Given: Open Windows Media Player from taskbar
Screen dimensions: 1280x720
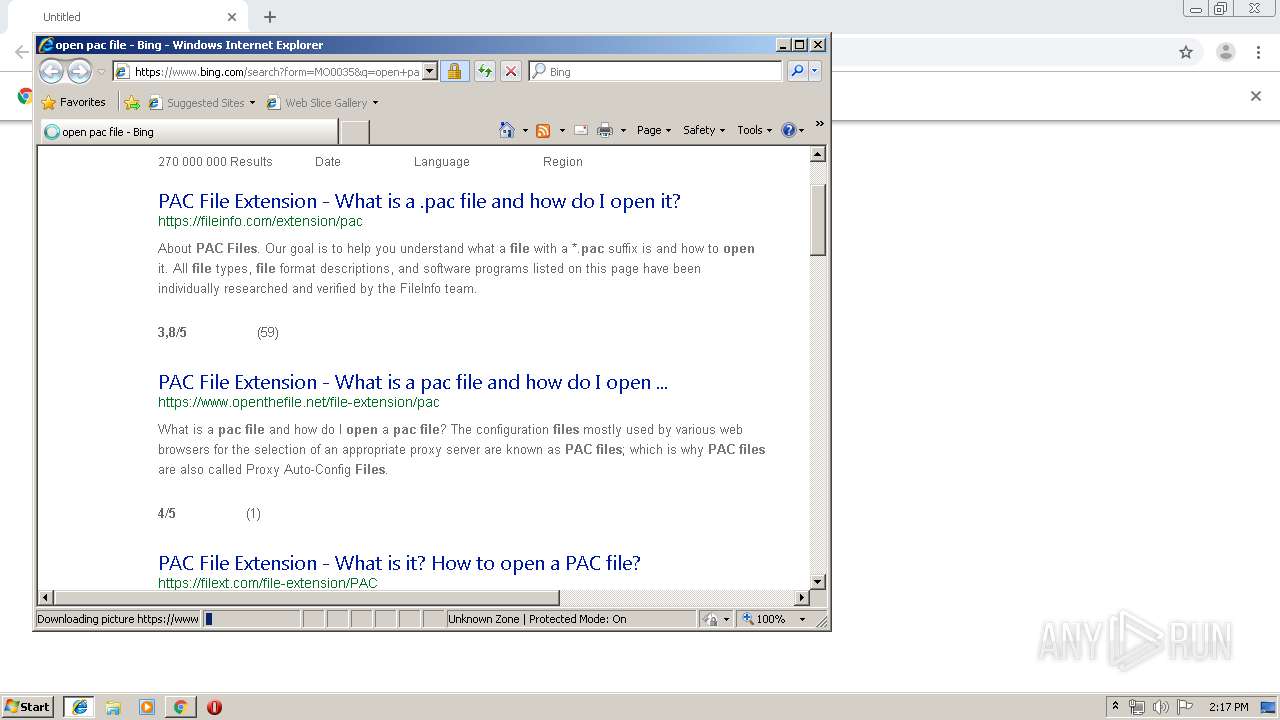Looking at the screenshot, I should (x=147, y=707).
